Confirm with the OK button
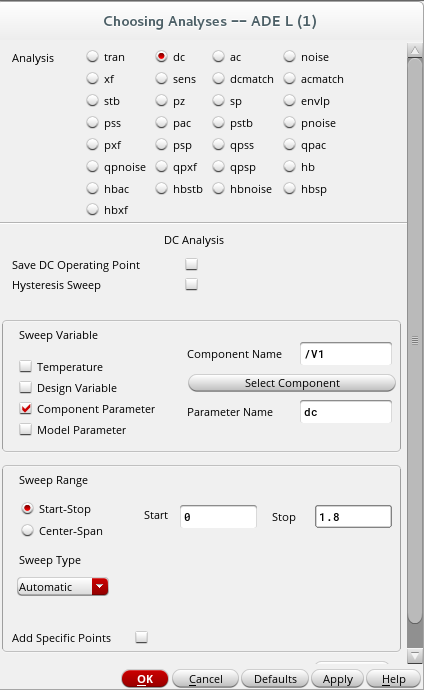 pos(145,679)
